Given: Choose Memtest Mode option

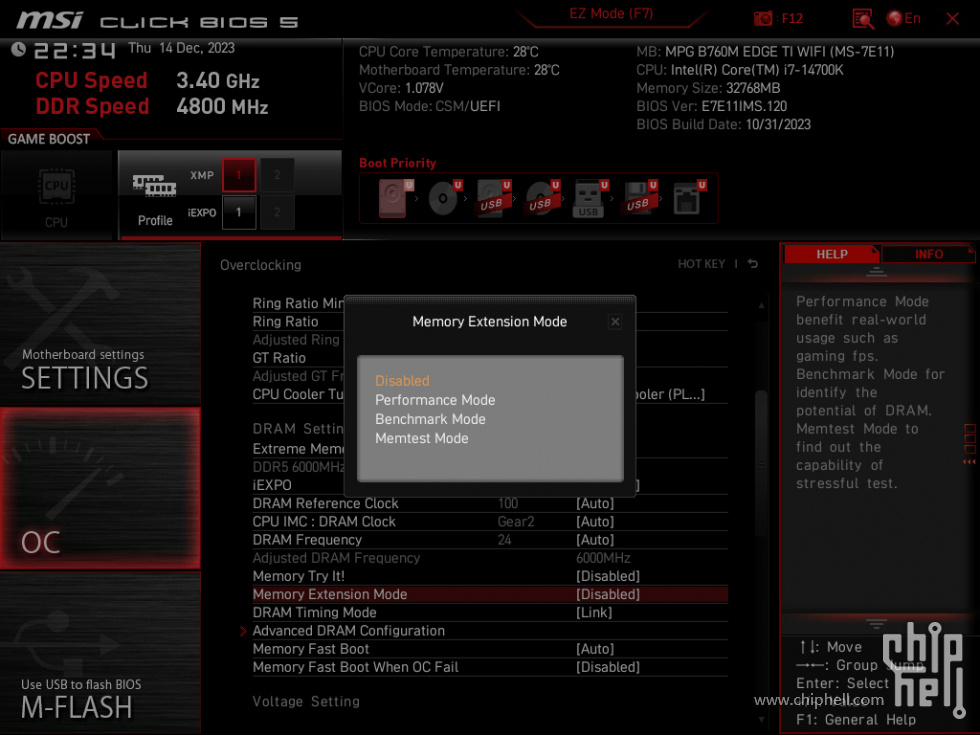Looking at the screenshot, I should tap(421, 439).
